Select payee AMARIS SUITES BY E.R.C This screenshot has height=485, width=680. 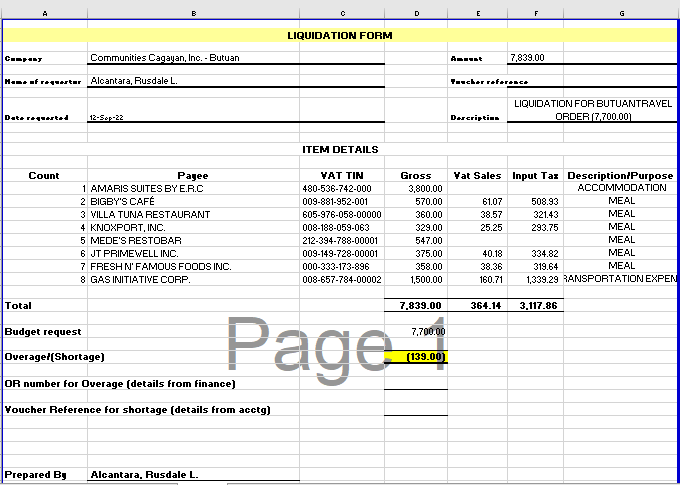pyautogui.click(x=193, y=189)
